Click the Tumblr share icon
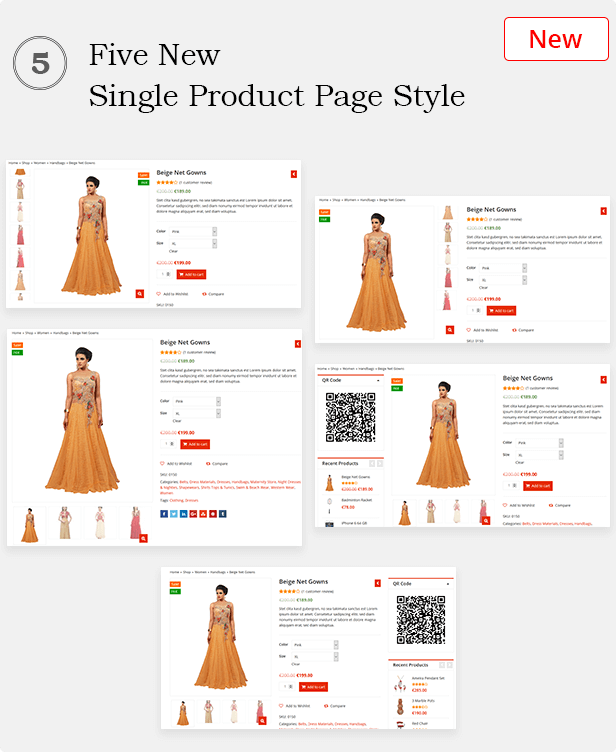 pyautogui.click(x=222, y=514)
